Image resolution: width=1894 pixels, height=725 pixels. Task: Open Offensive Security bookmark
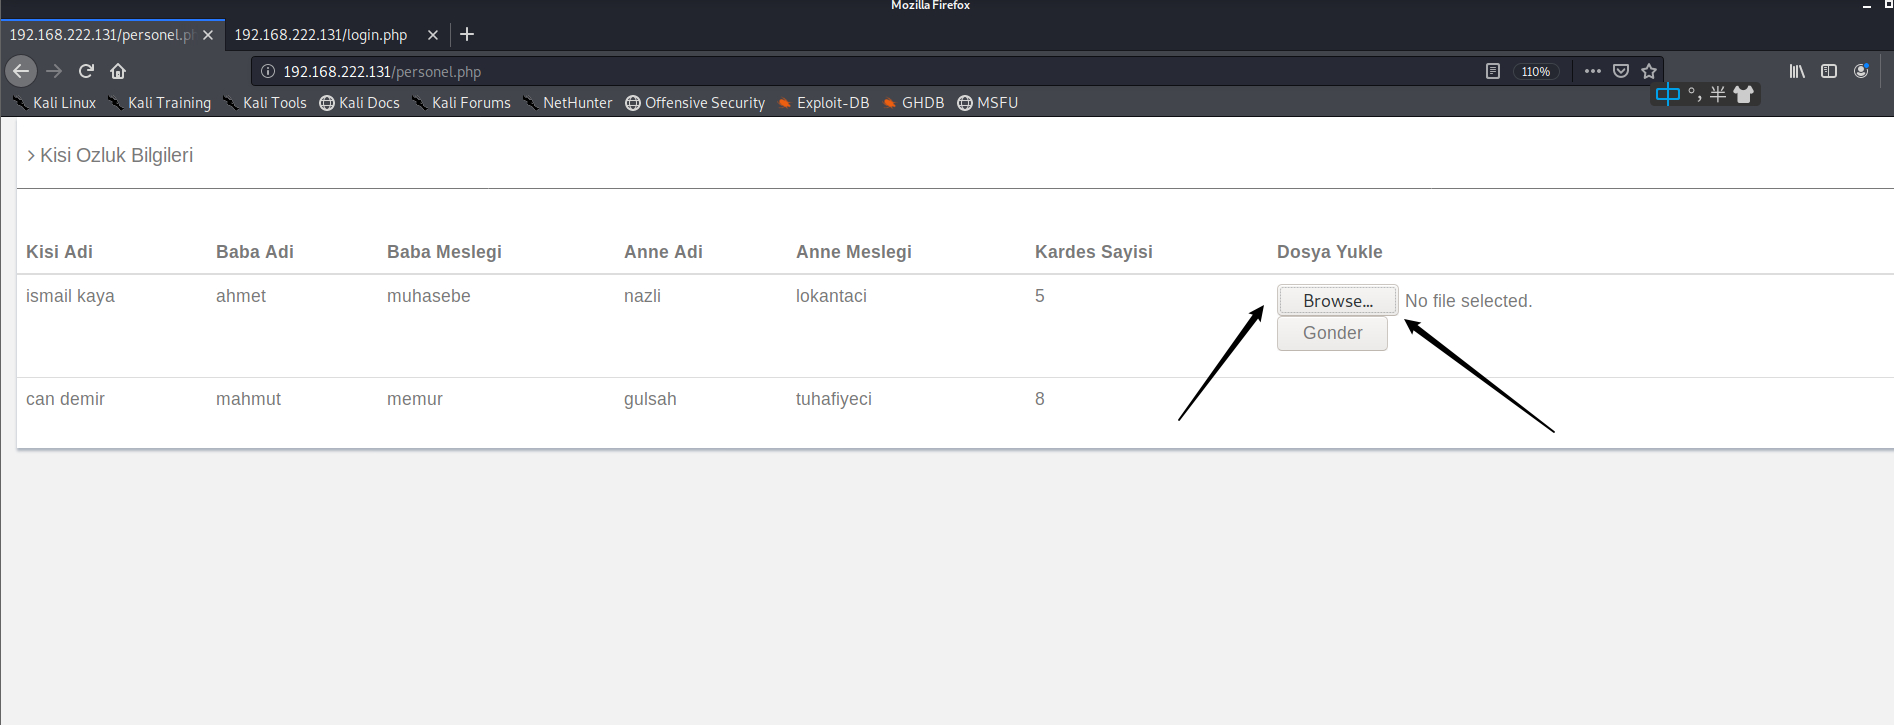[x=695, y=103]
